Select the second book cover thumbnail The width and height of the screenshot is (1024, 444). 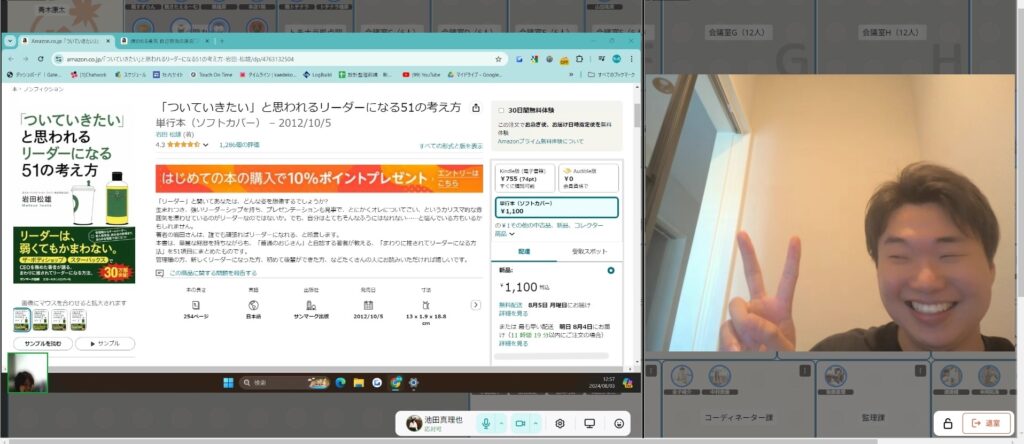[40, 320]
